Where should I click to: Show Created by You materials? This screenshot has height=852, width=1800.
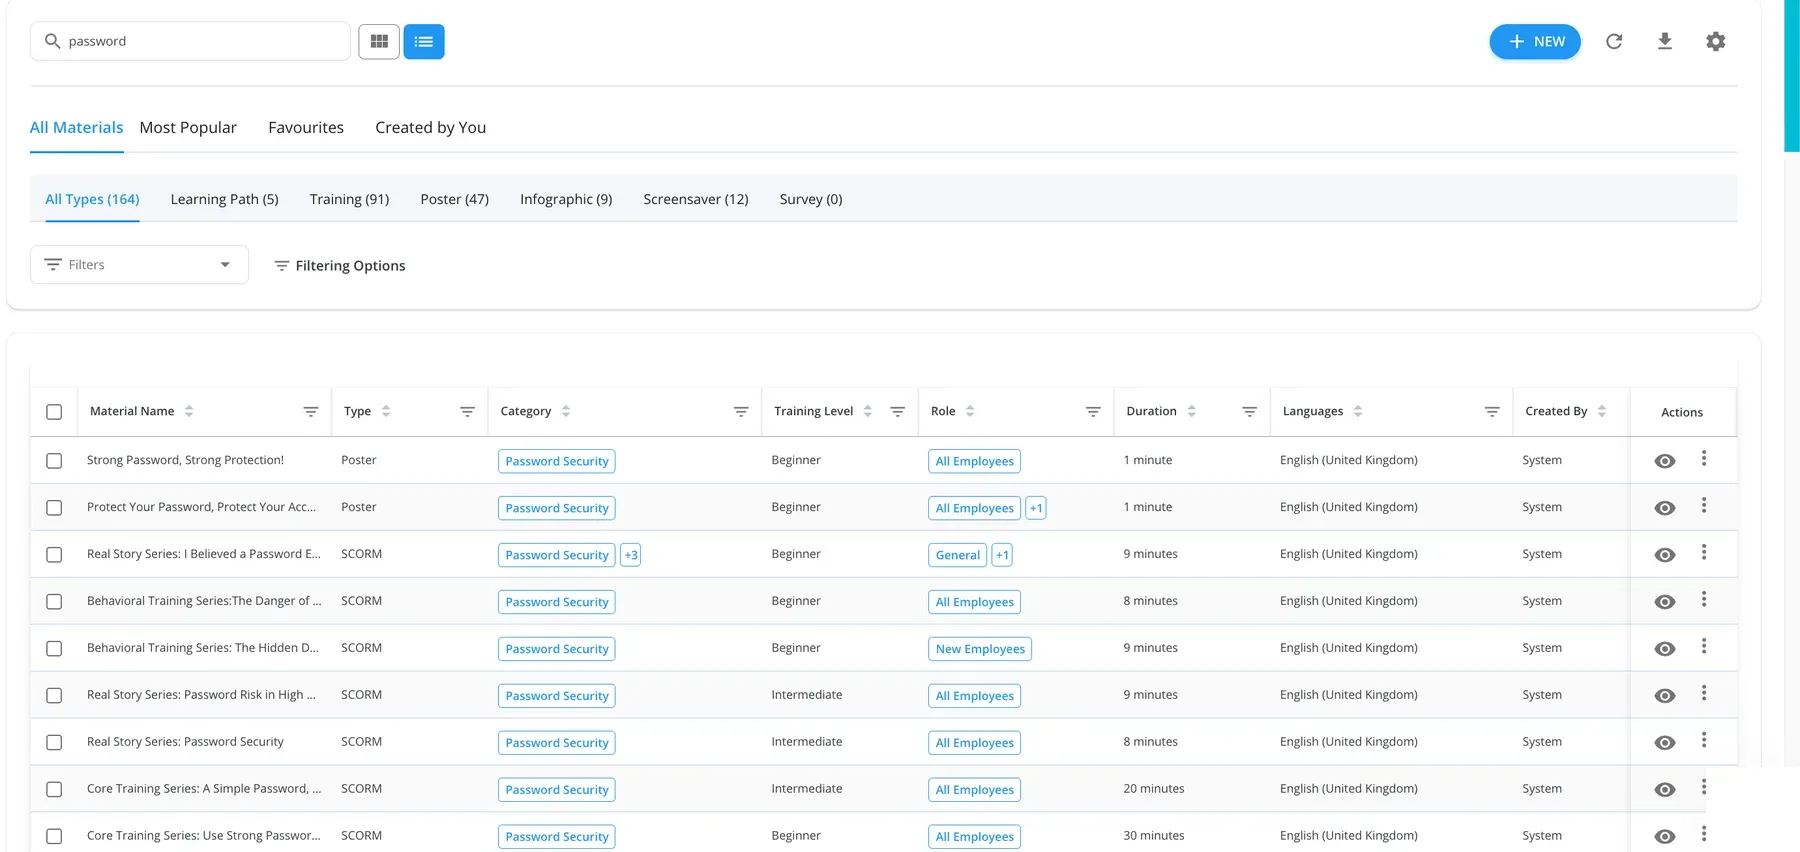tap(431, 128)
